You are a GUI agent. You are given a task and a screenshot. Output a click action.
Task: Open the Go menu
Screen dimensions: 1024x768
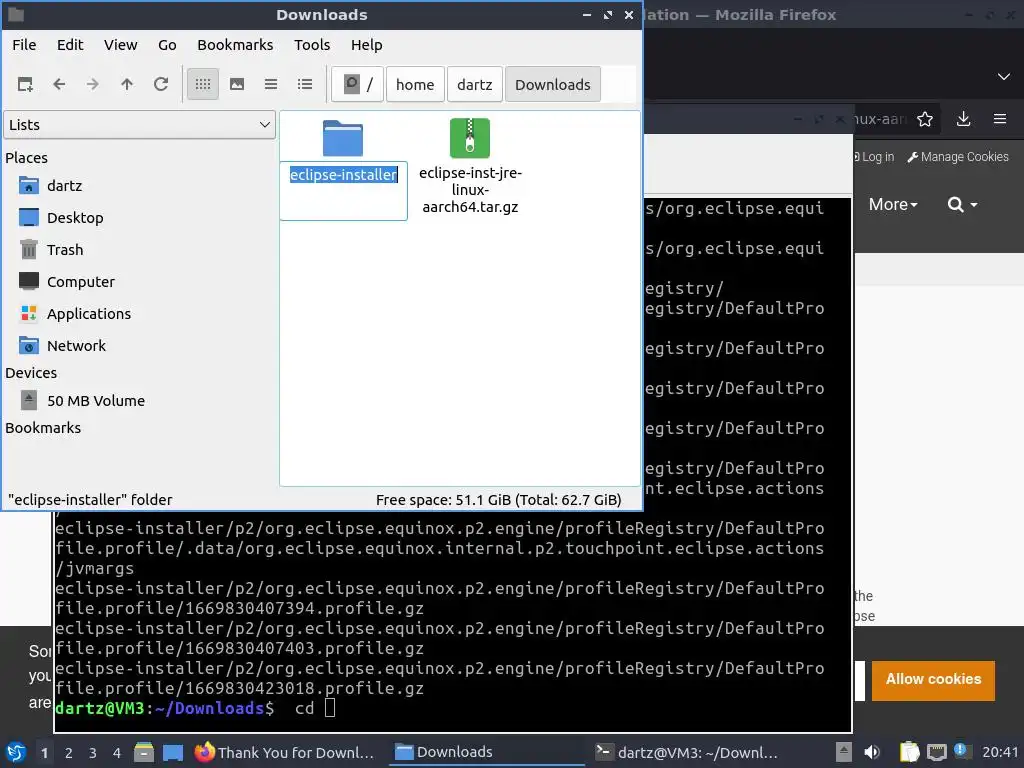click(x=167, y=45)
